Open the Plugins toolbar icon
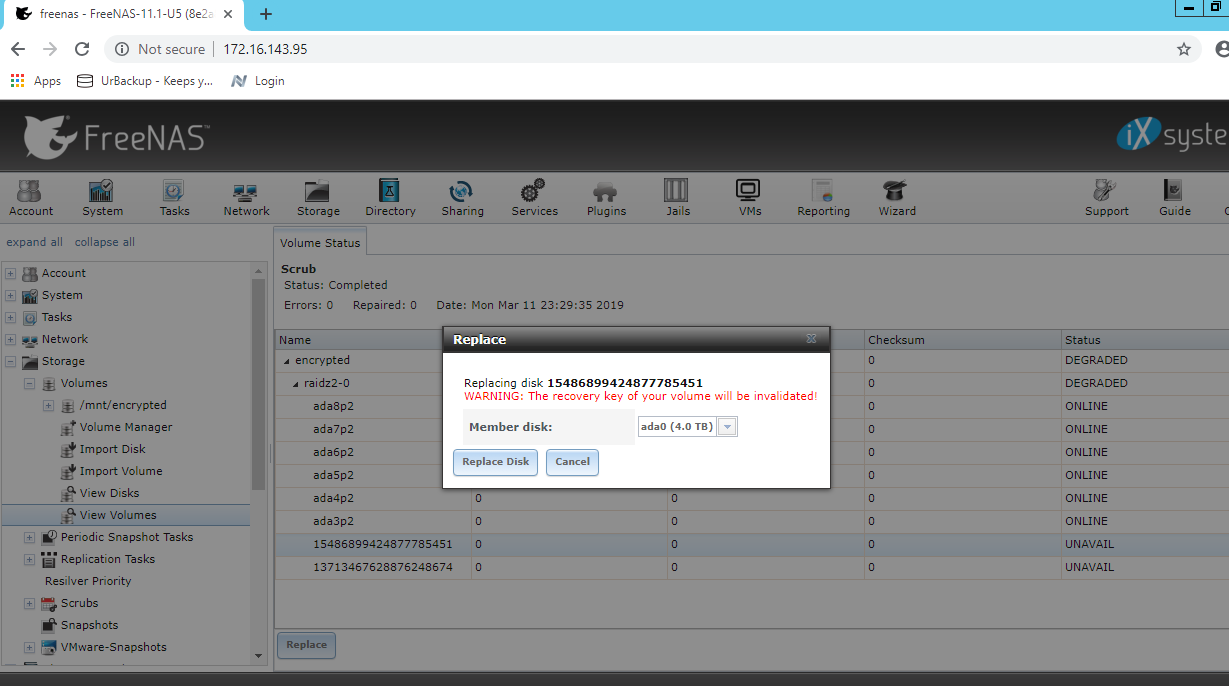This screenshot has width=1229, height=686. 606,198
